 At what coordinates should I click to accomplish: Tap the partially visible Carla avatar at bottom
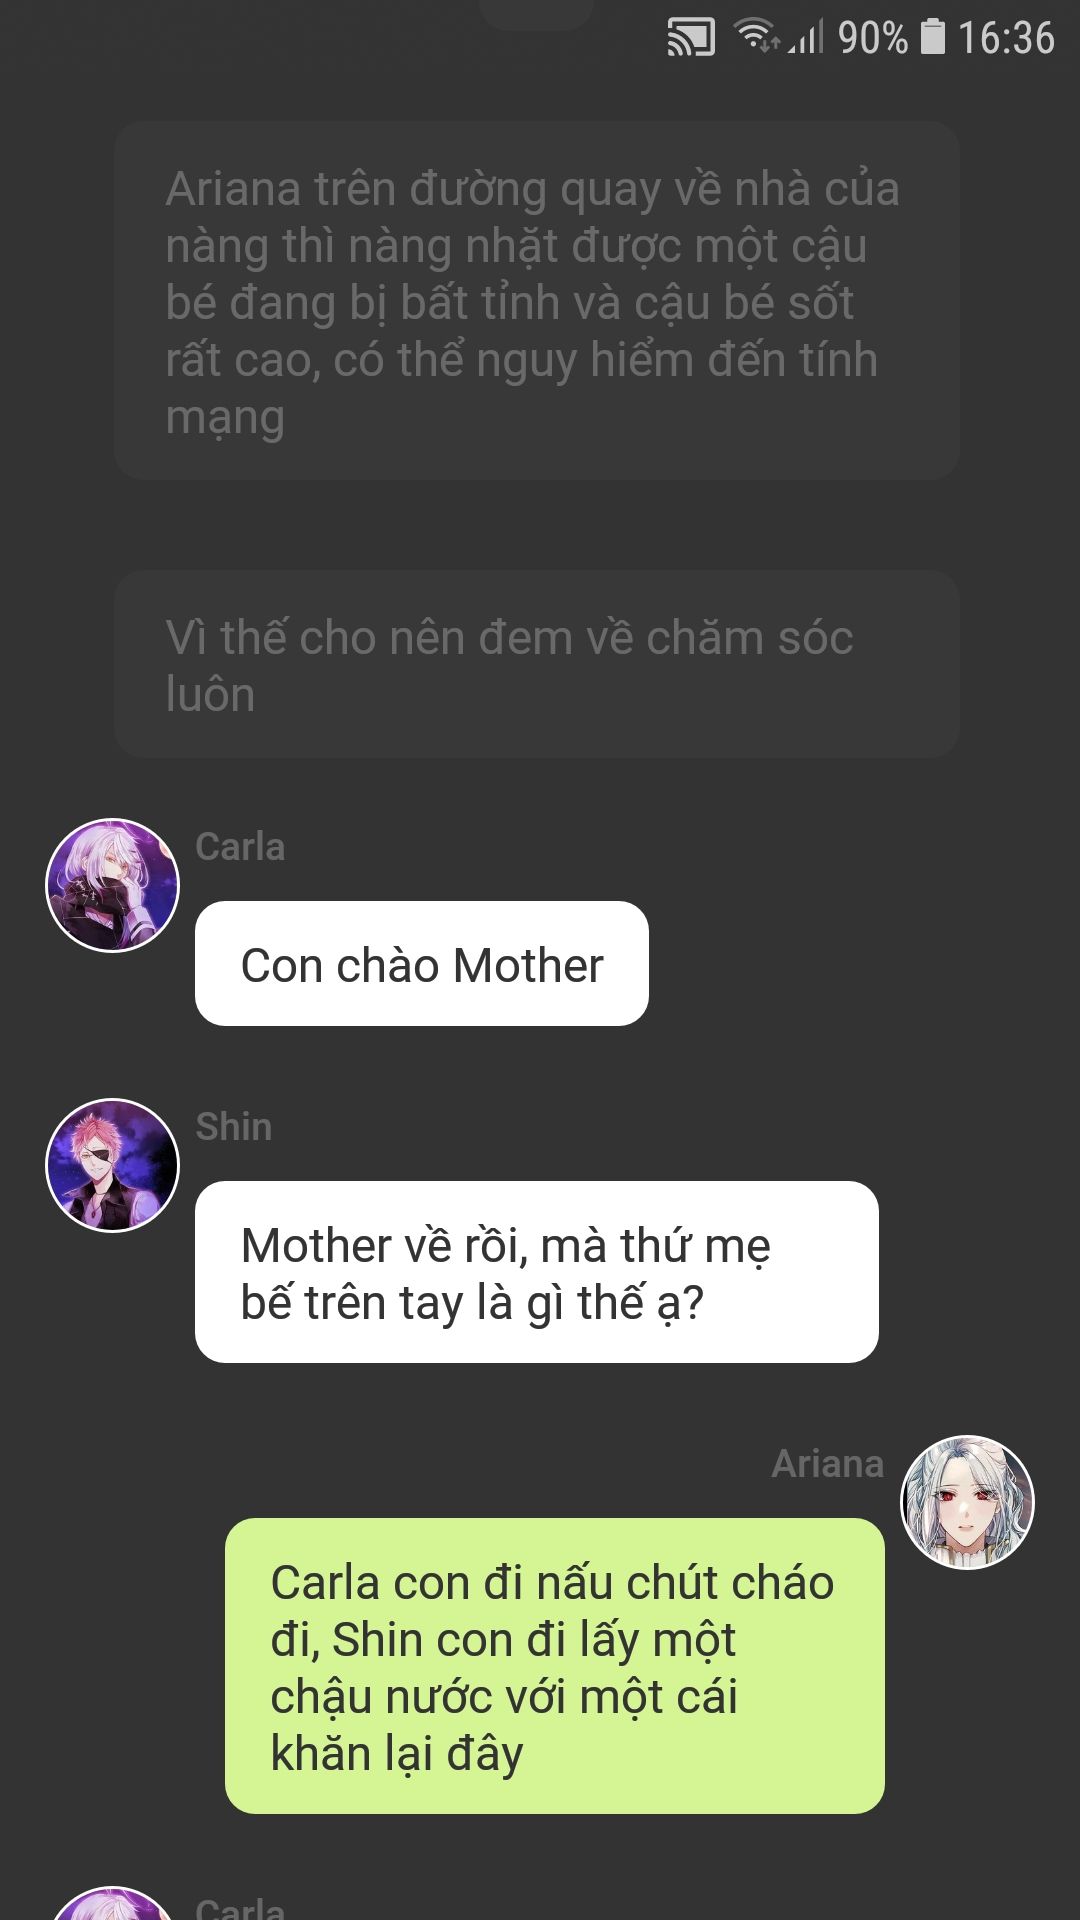[x=112, y=1903]
